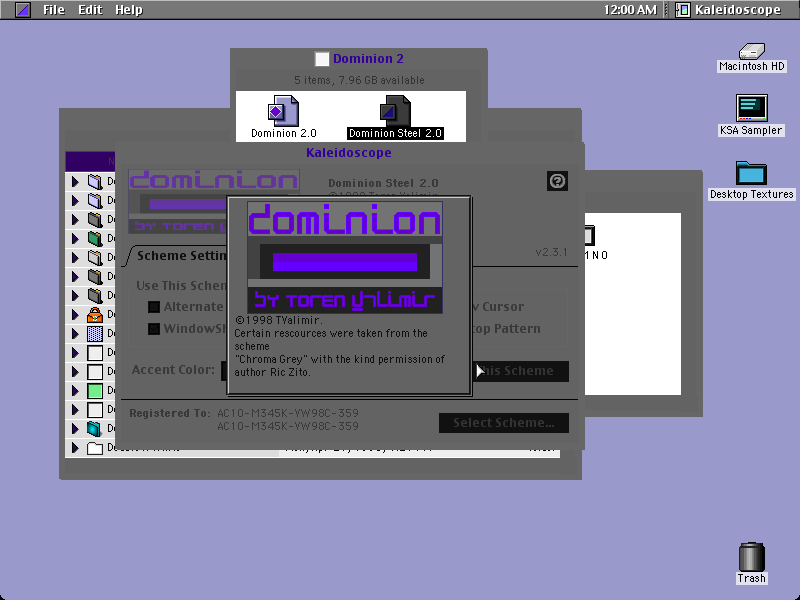Select the light grey folder icon in the list
Viewport: 800px width, 600px height.
click(95, 257)
